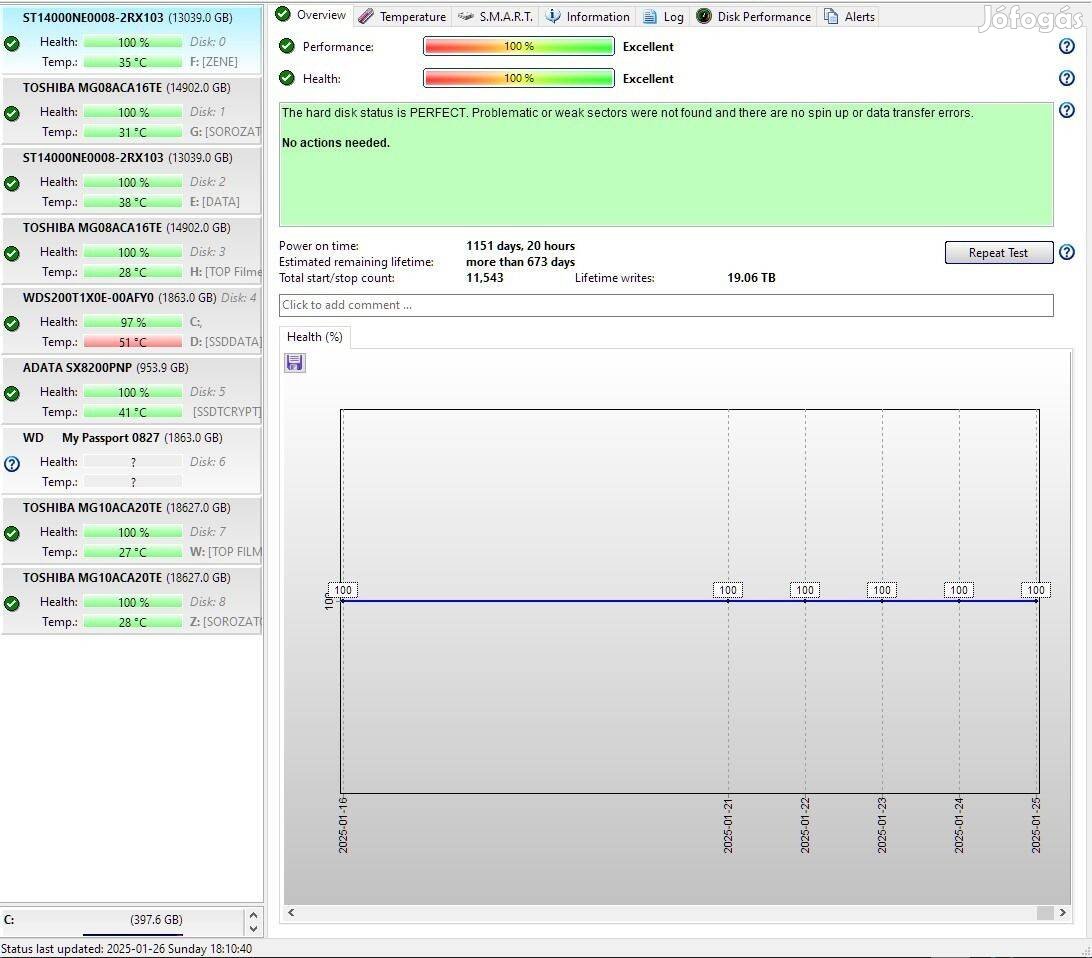Select the WD My Passport 0827 entry
The height and width of the screenshot is (958, 1092).
131,460
